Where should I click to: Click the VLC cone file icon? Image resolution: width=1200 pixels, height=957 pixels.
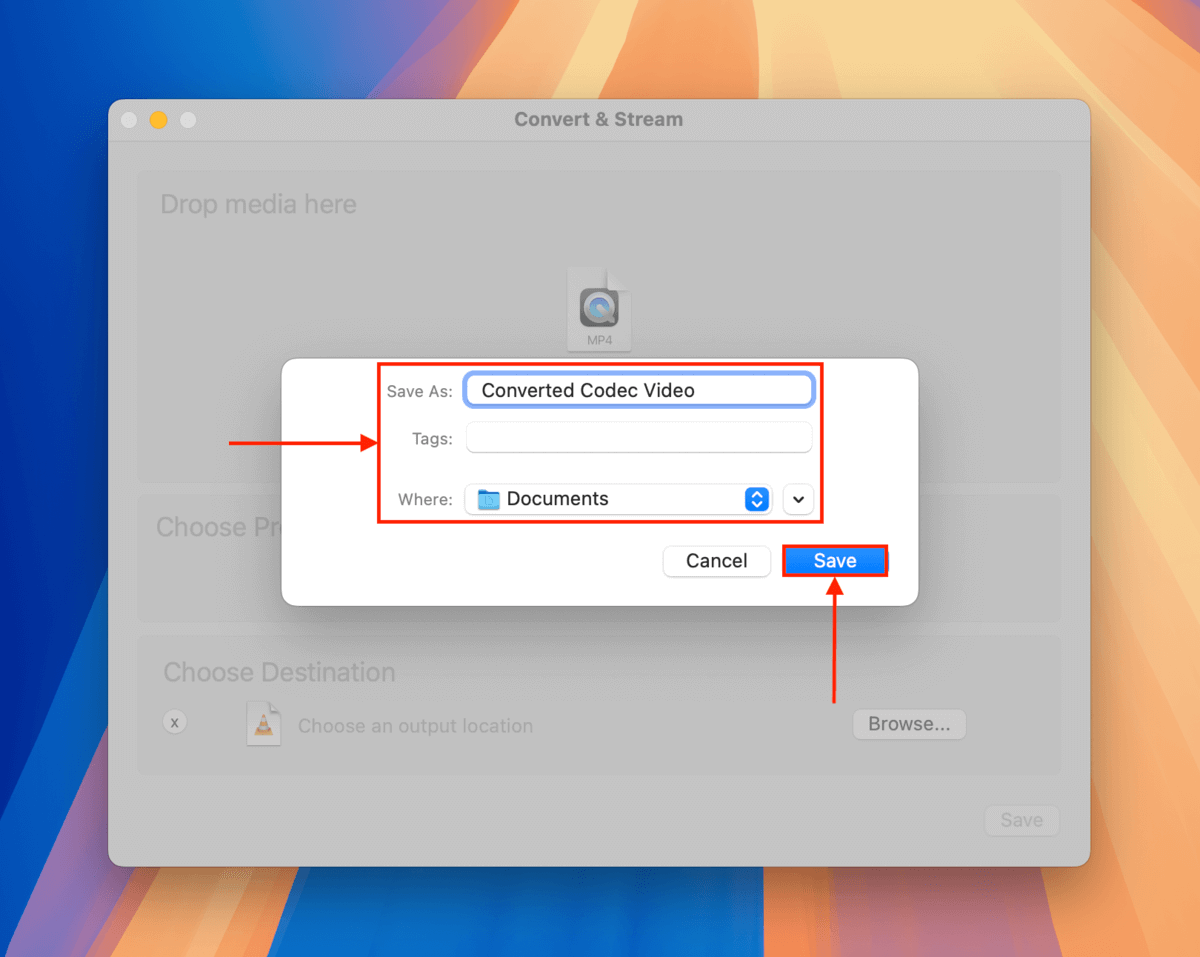(264, 723)
